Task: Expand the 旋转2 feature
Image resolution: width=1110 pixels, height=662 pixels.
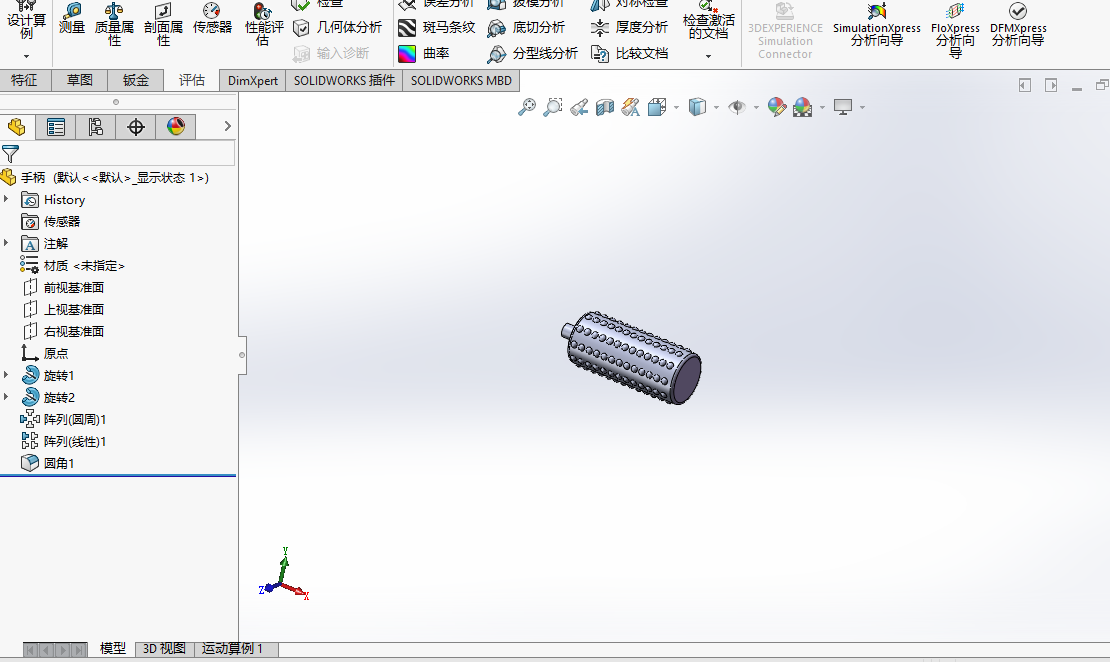Action: [6, 396]
